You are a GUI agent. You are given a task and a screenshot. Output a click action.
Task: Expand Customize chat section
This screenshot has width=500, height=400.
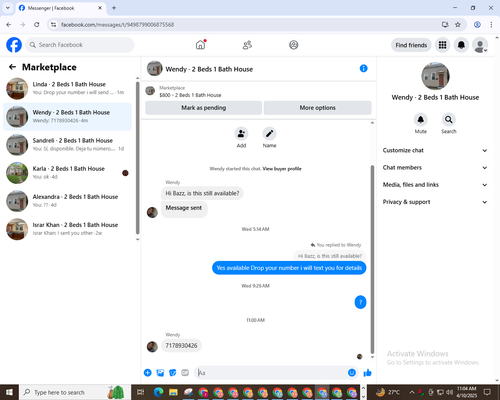click(435, 150)
